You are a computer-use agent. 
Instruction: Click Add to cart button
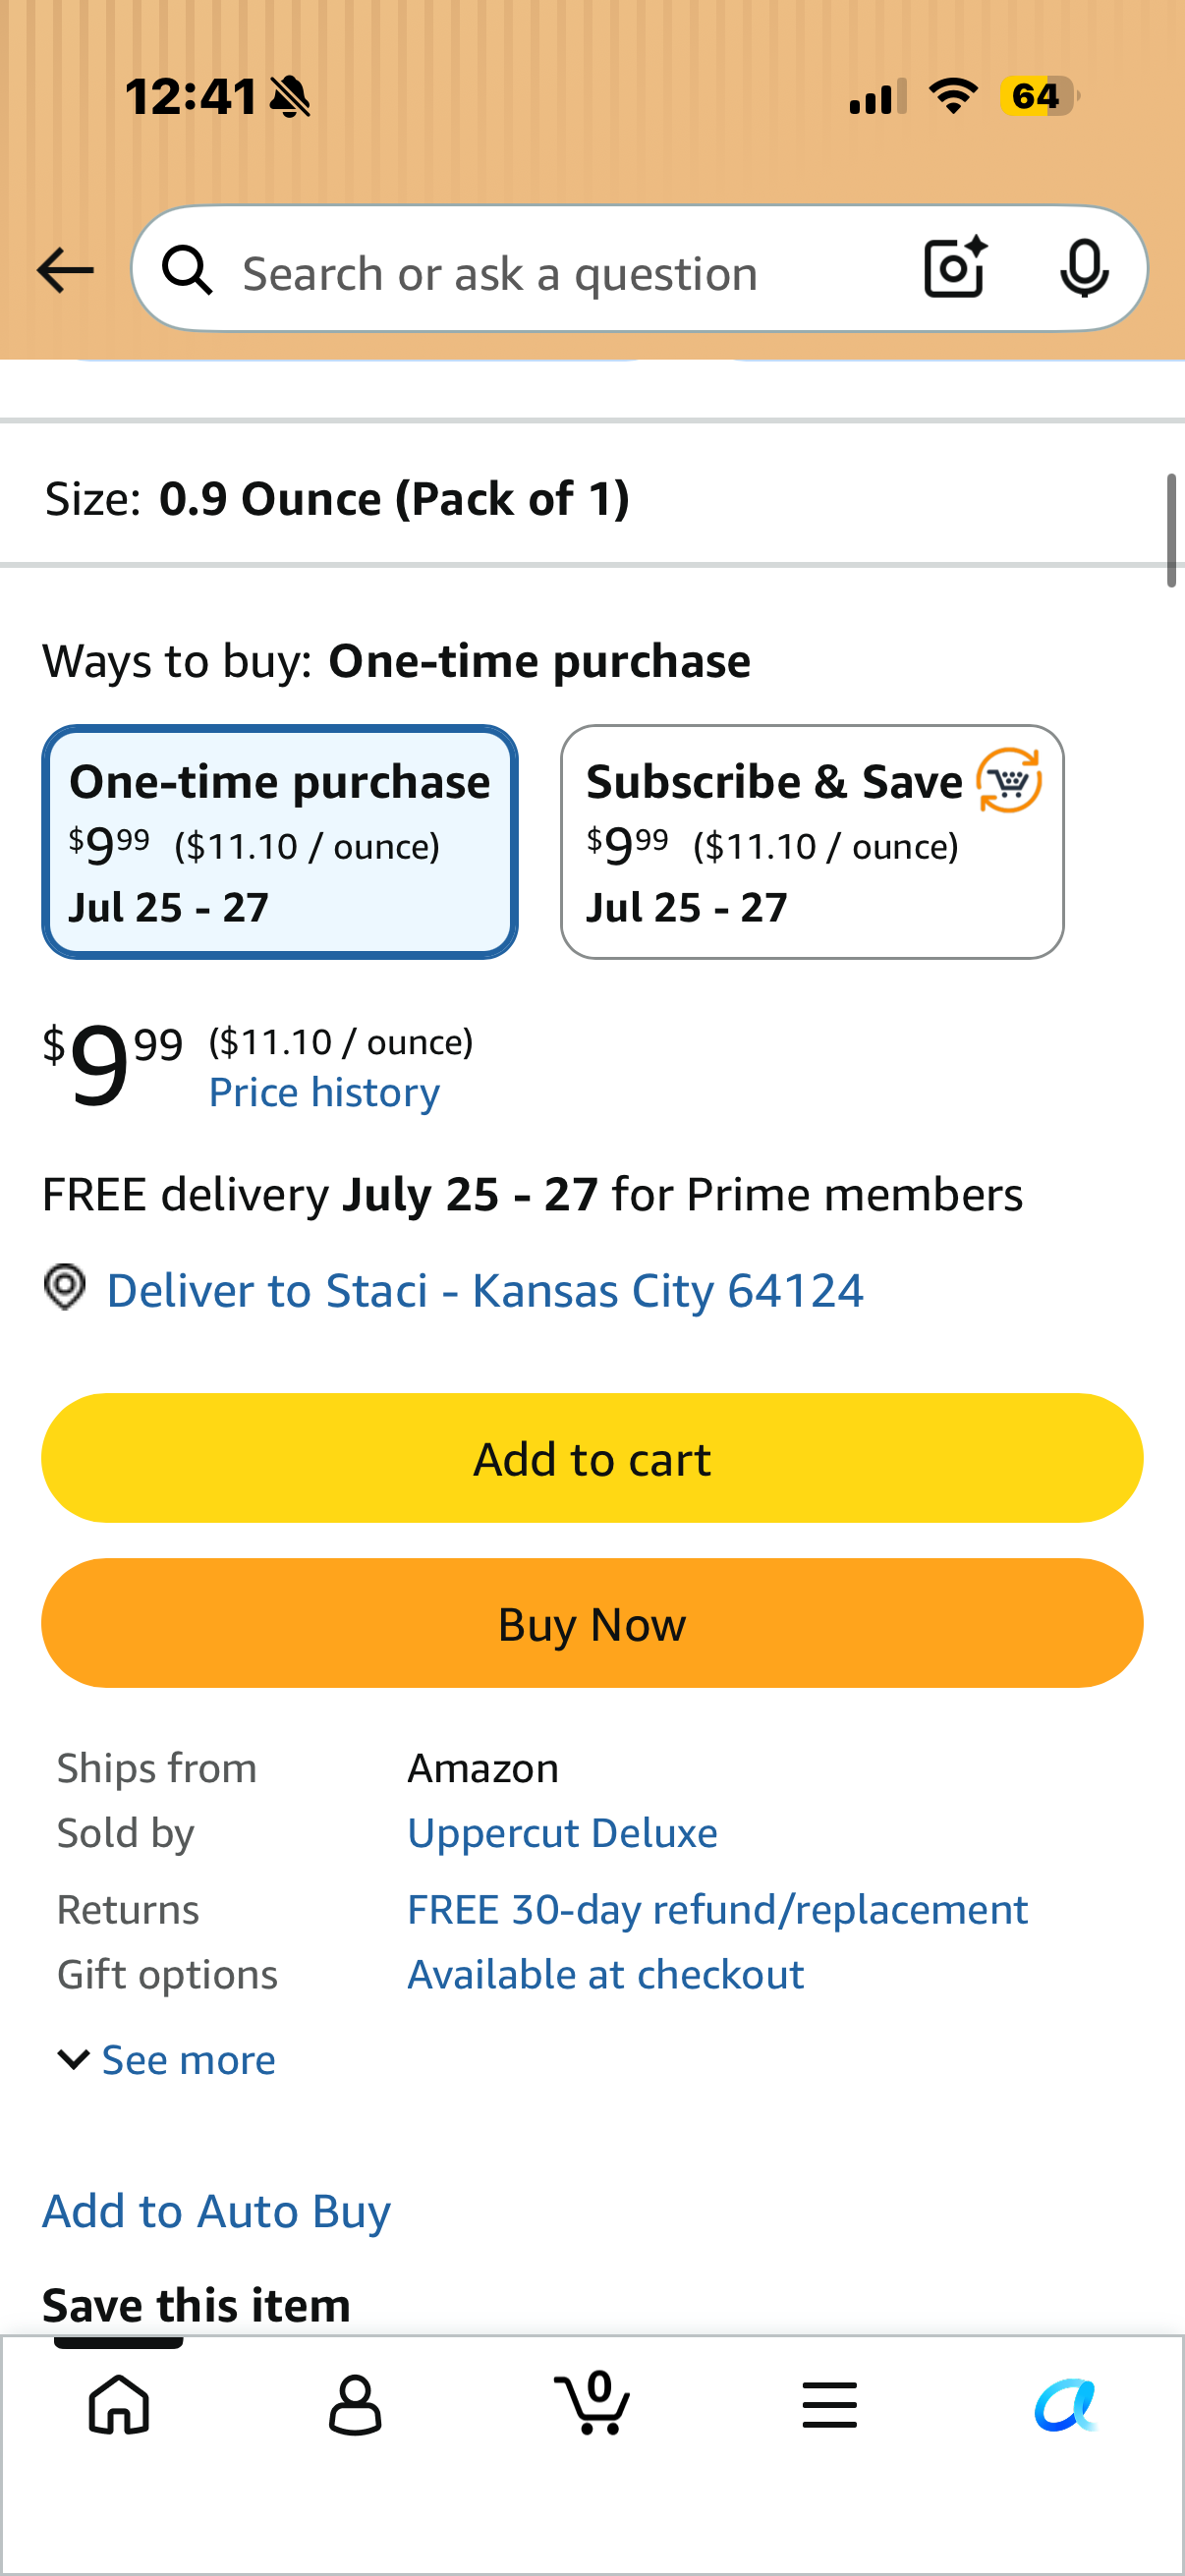tap(592, 1458)
